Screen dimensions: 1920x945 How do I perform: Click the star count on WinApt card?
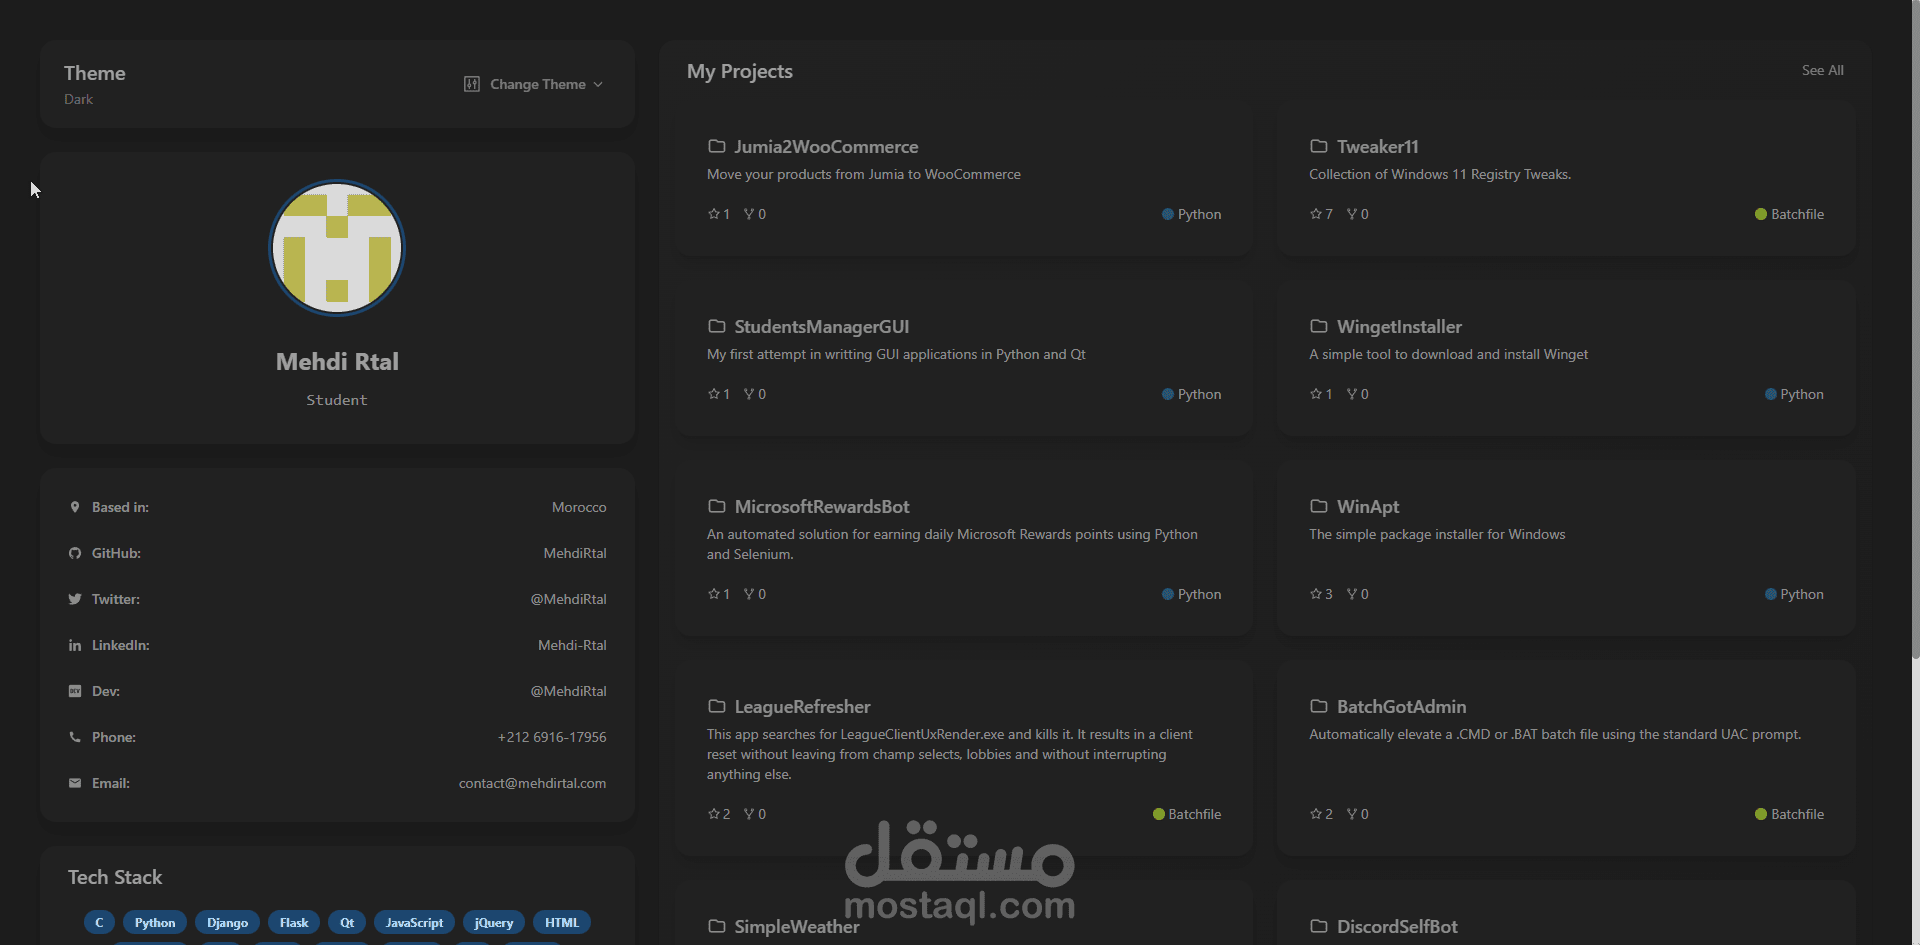(1321, 594)
